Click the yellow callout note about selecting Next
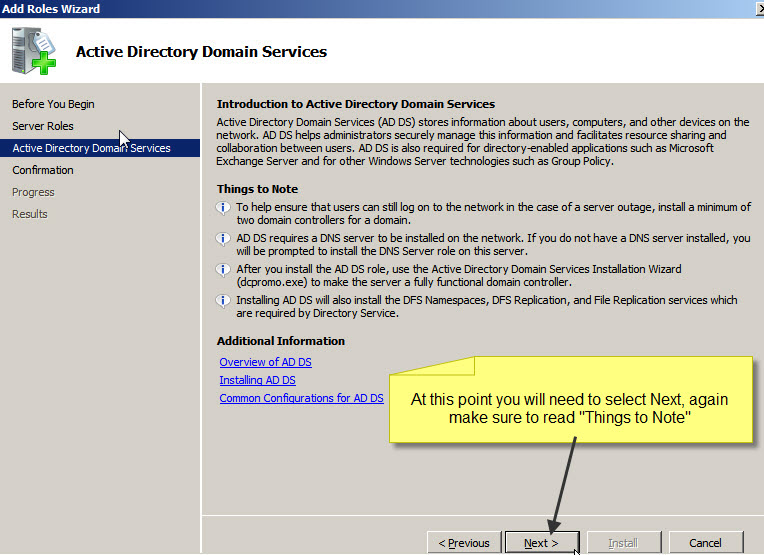The height and width of the screenshot is (555, 764). 569,408
